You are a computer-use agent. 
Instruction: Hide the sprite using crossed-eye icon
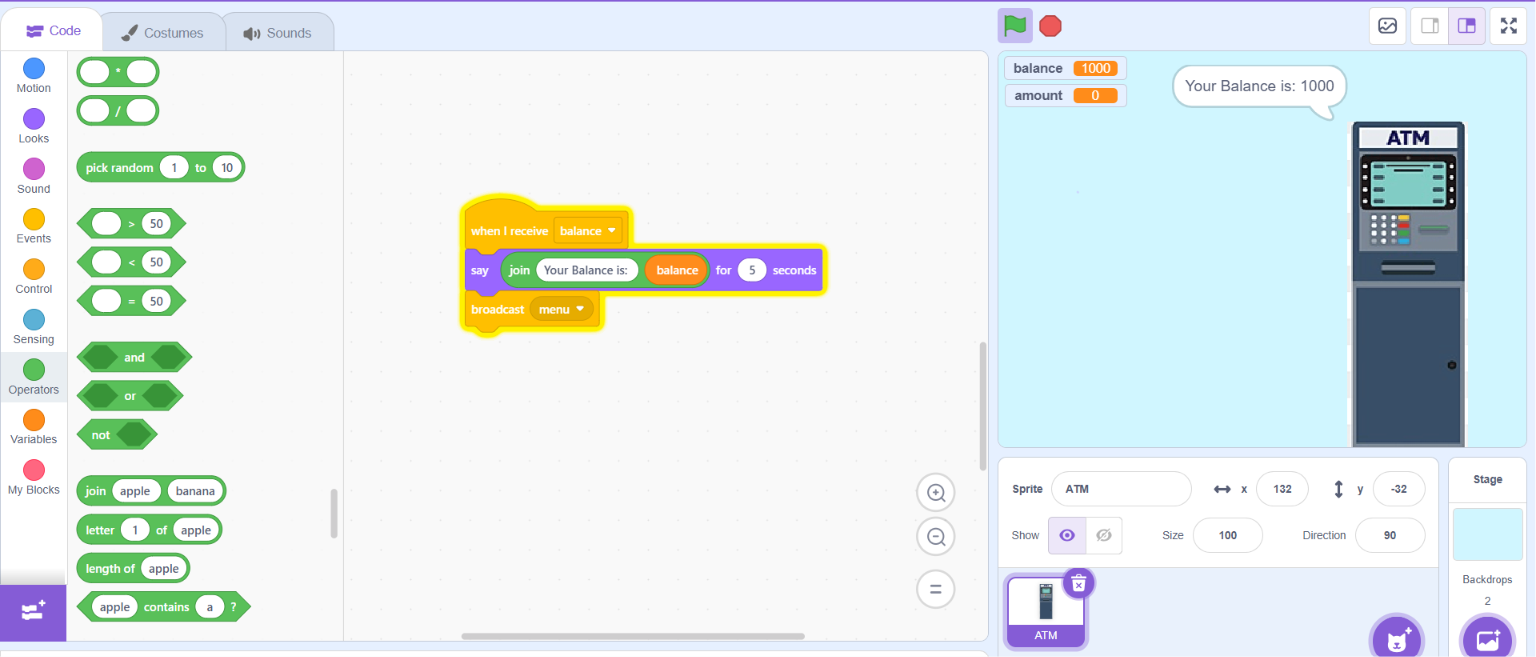(x=1103, y=535)
